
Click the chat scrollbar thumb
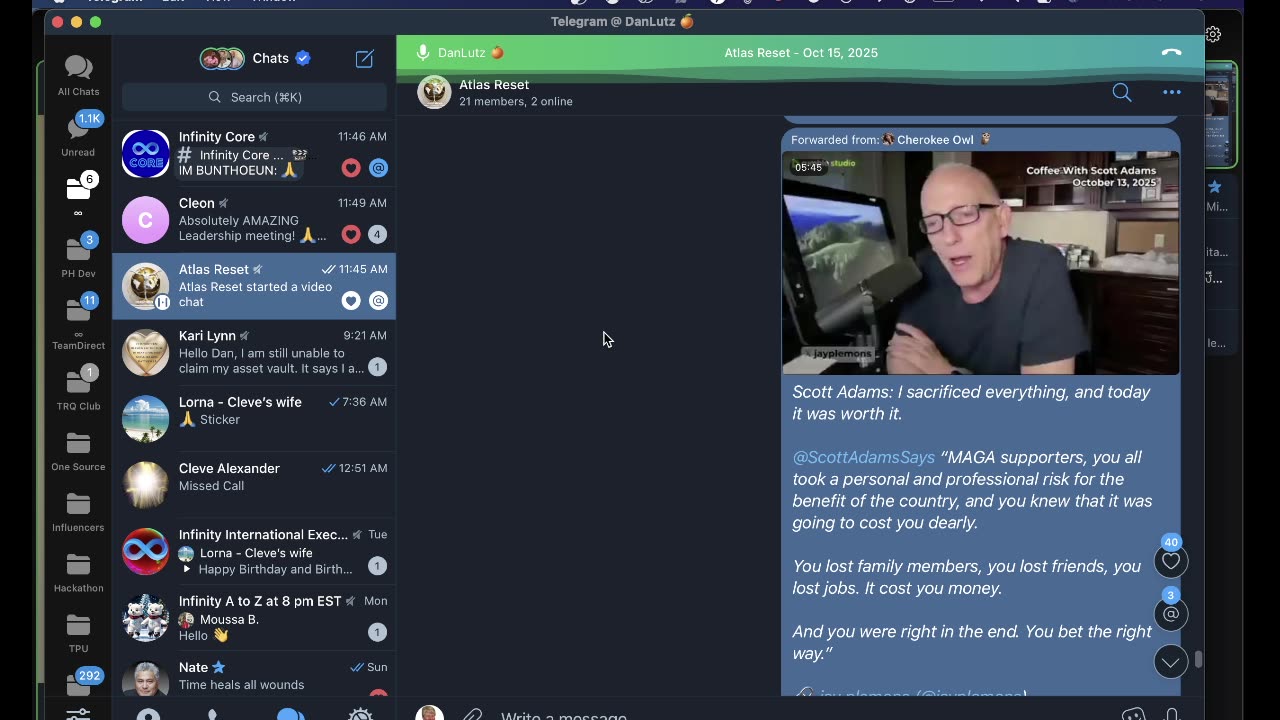click(x=1198, y=660)
